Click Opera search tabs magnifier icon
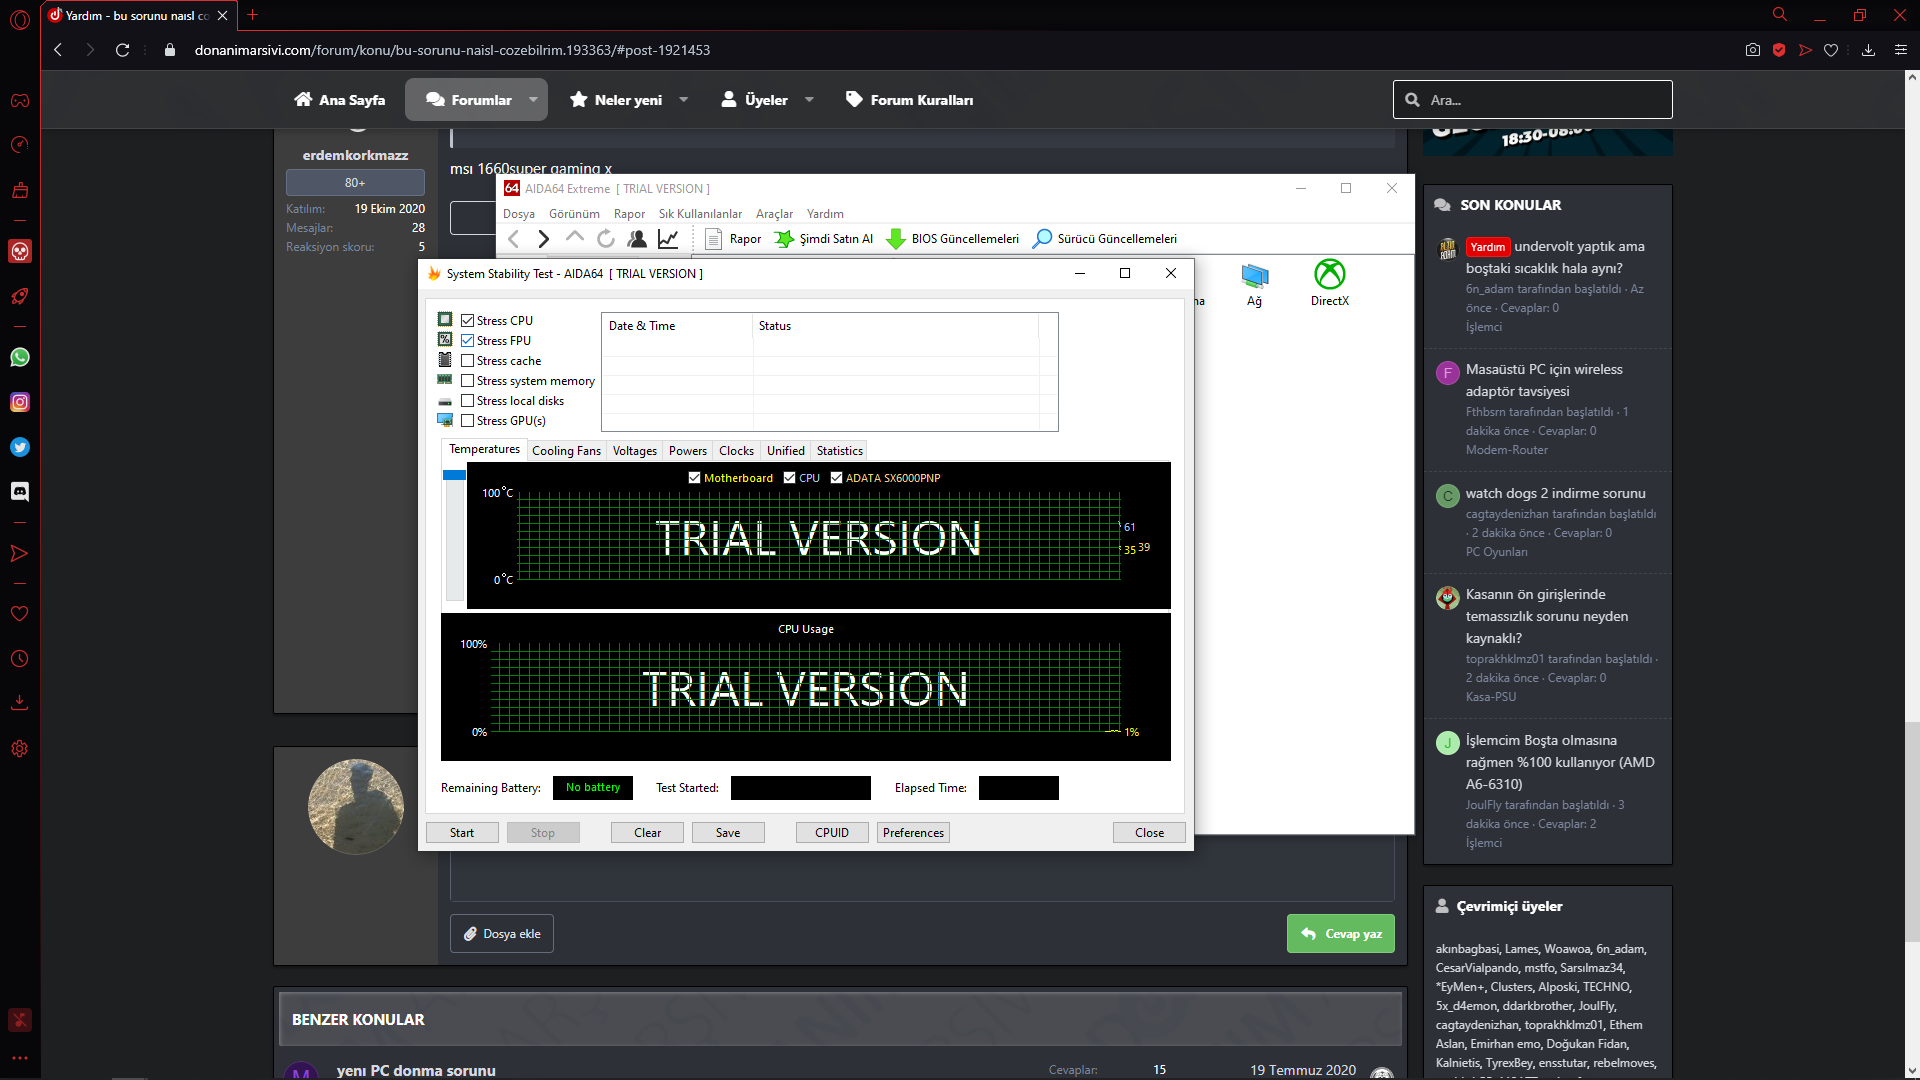Screen dimensions: 1920x1080 pyautogui.click(x=1780, y=15)
